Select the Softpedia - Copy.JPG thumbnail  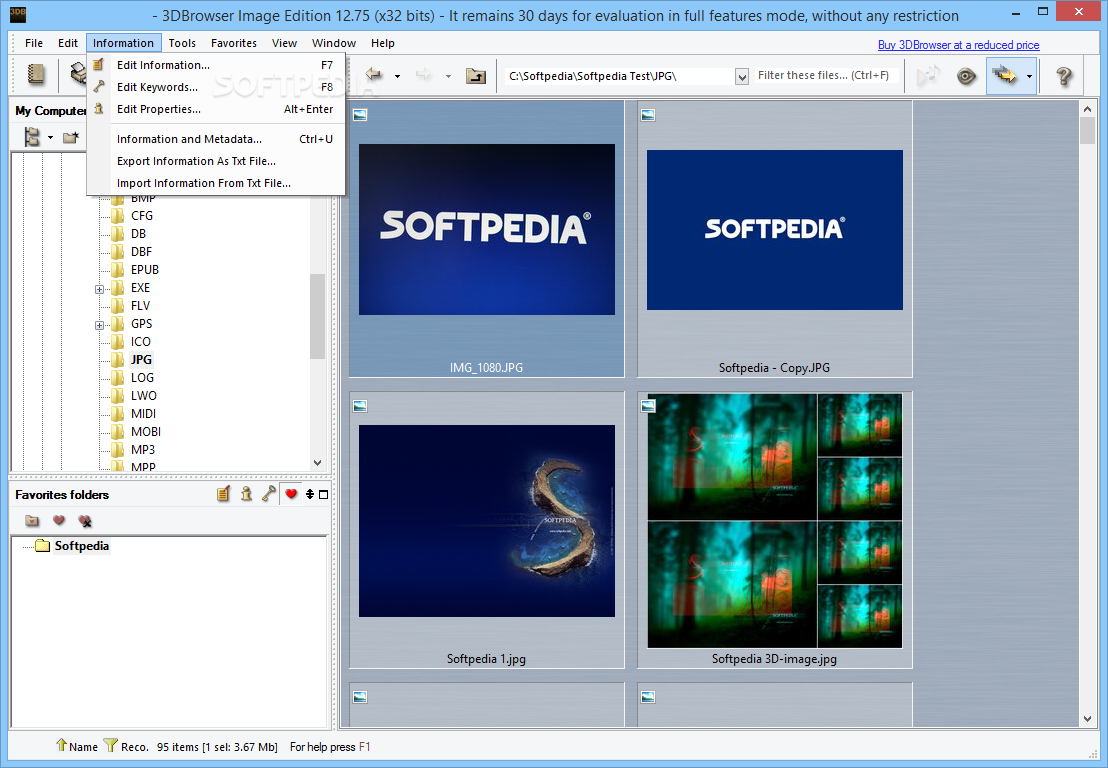click(774, 239)
